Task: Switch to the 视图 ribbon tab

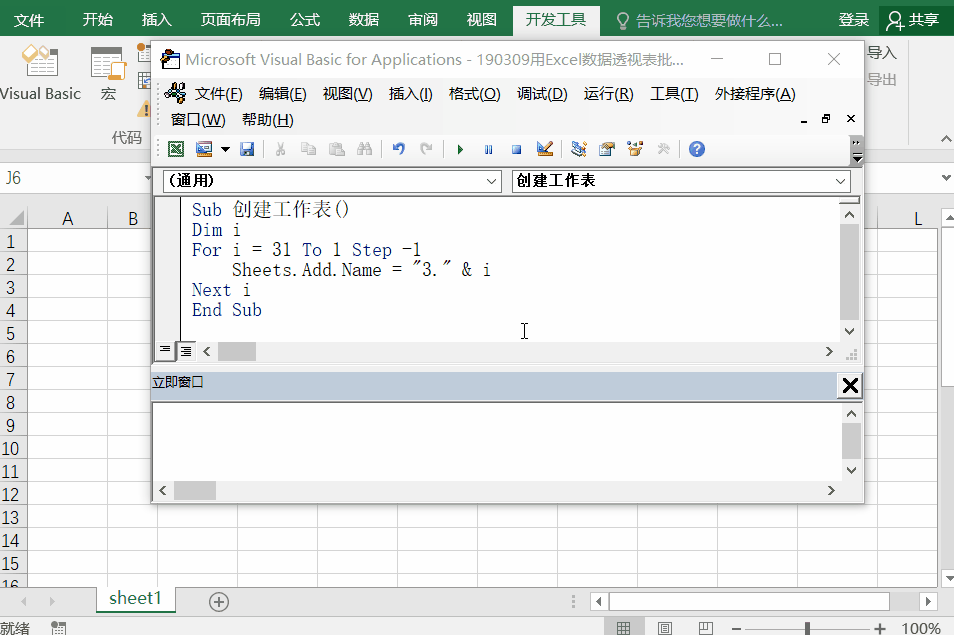Action: 481,20
